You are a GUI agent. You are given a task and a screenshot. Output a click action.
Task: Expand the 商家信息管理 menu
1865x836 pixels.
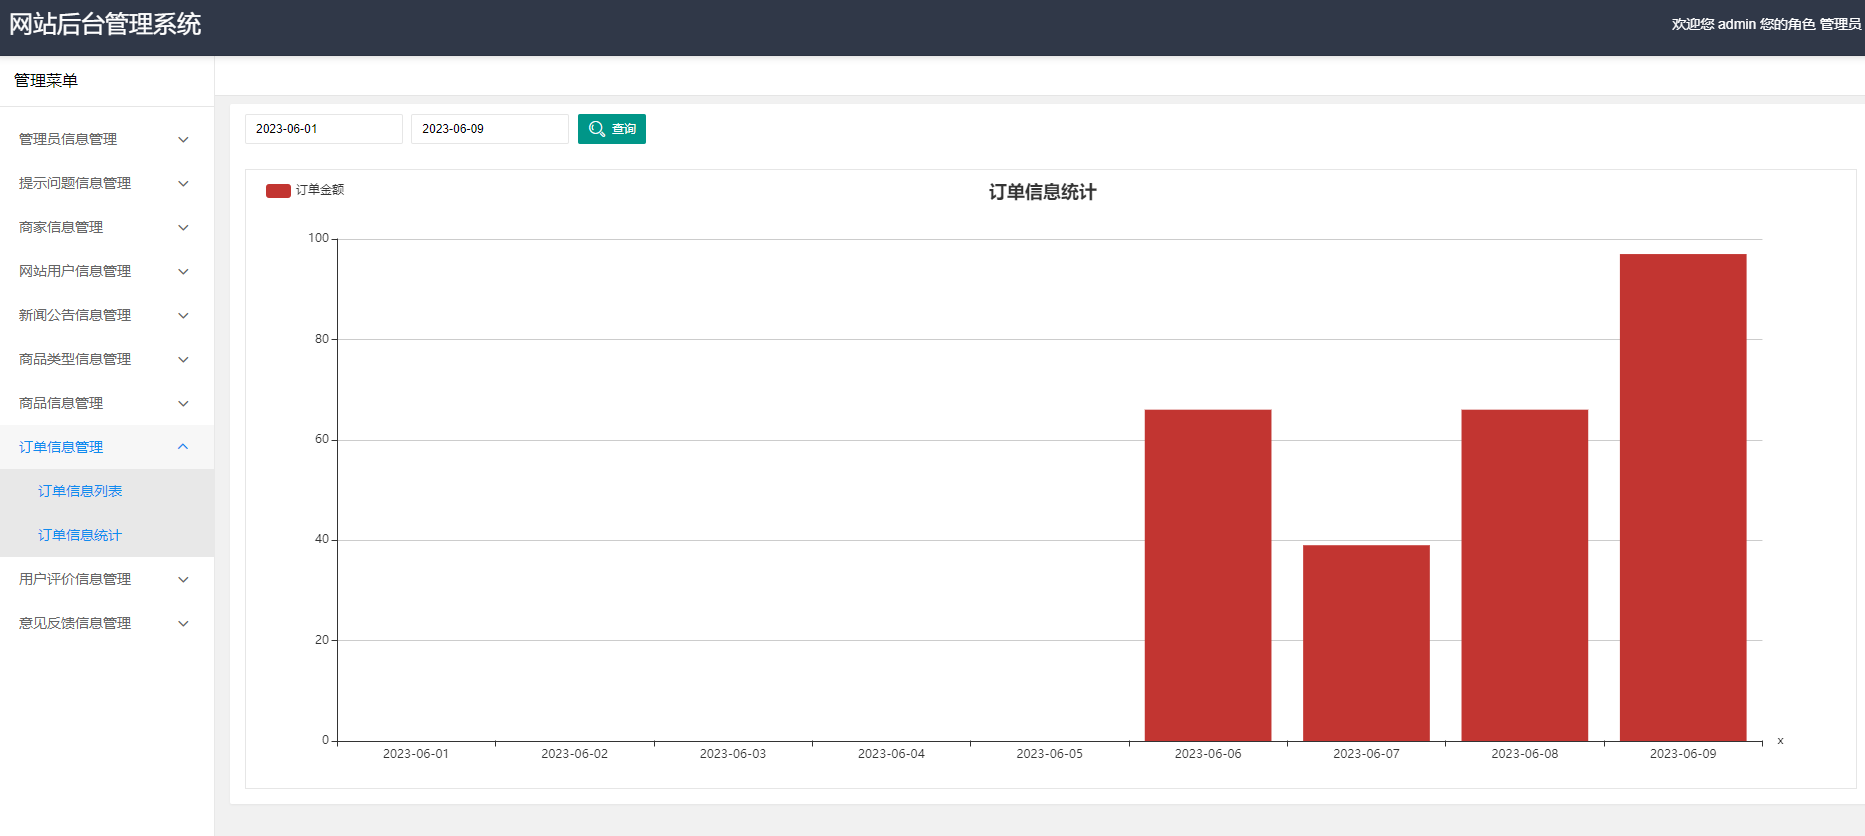coord(107,227)
